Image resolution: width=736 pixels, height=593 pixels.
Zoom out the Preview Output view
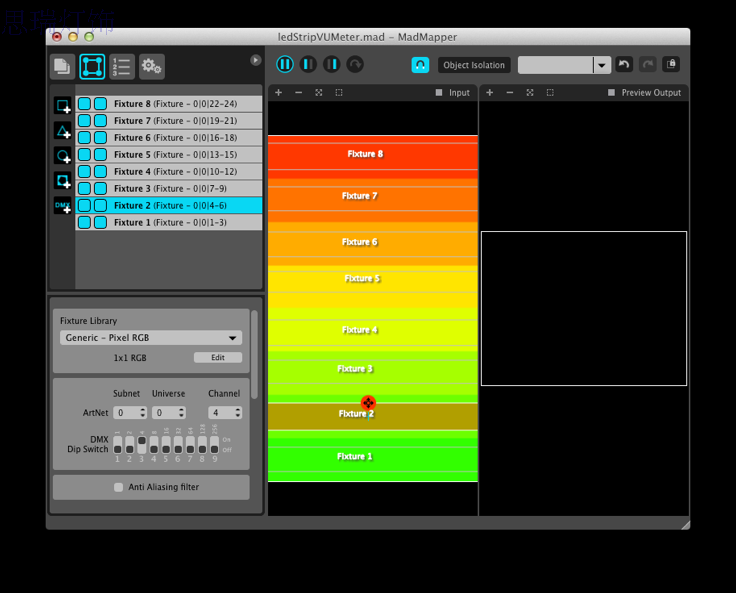[x=510, y=92]
